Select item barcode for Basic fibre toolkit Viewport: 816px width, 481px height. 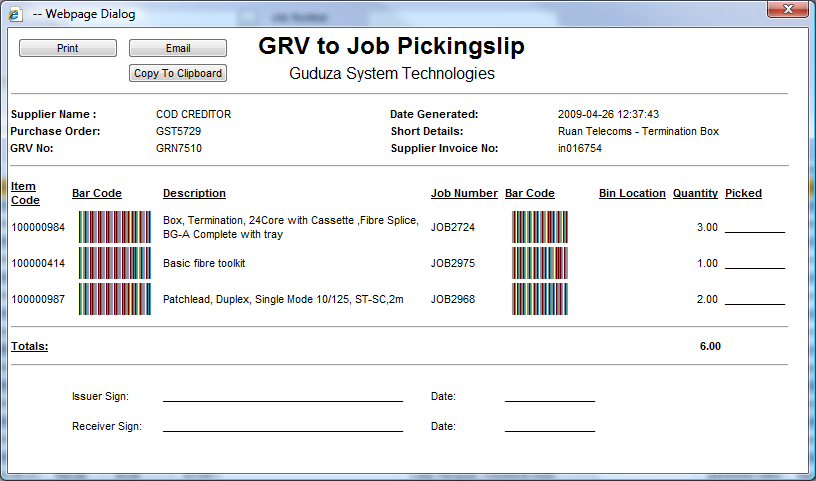tap(114, 263)
